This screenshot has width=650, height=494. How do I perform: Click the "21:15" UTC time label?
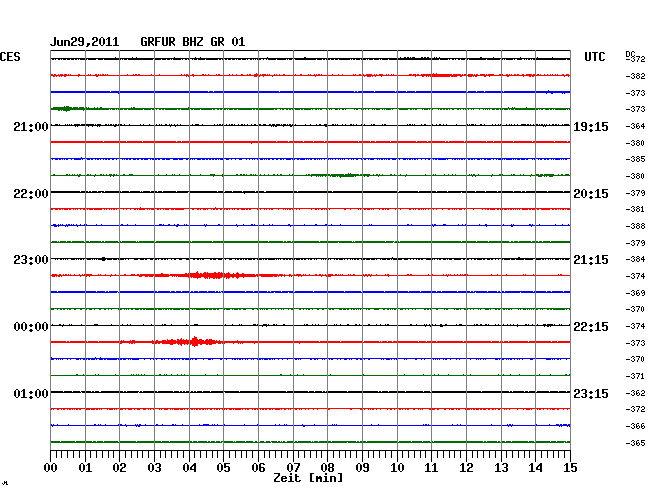click(x=591, y=260)
